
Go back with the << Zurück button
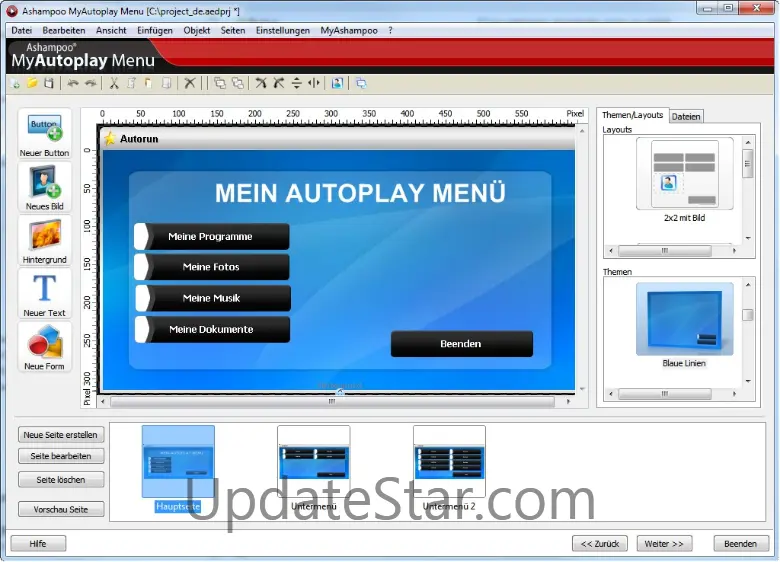600,544
